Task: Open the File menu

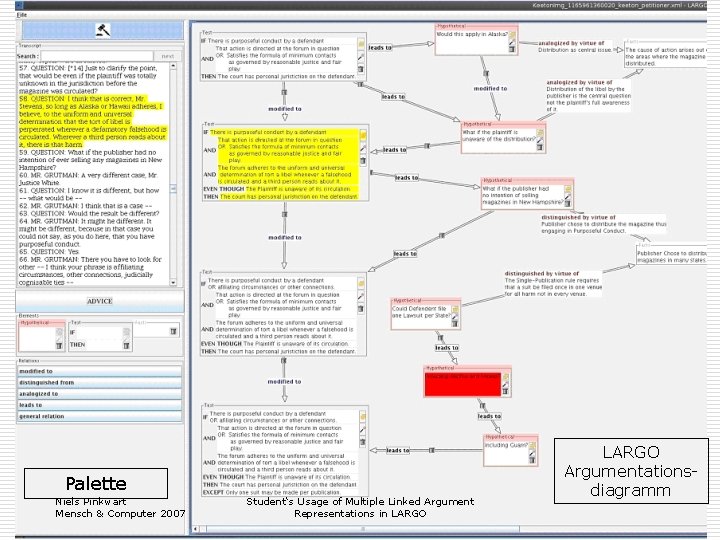Action: pyautogui.click(x=22, y=15)
